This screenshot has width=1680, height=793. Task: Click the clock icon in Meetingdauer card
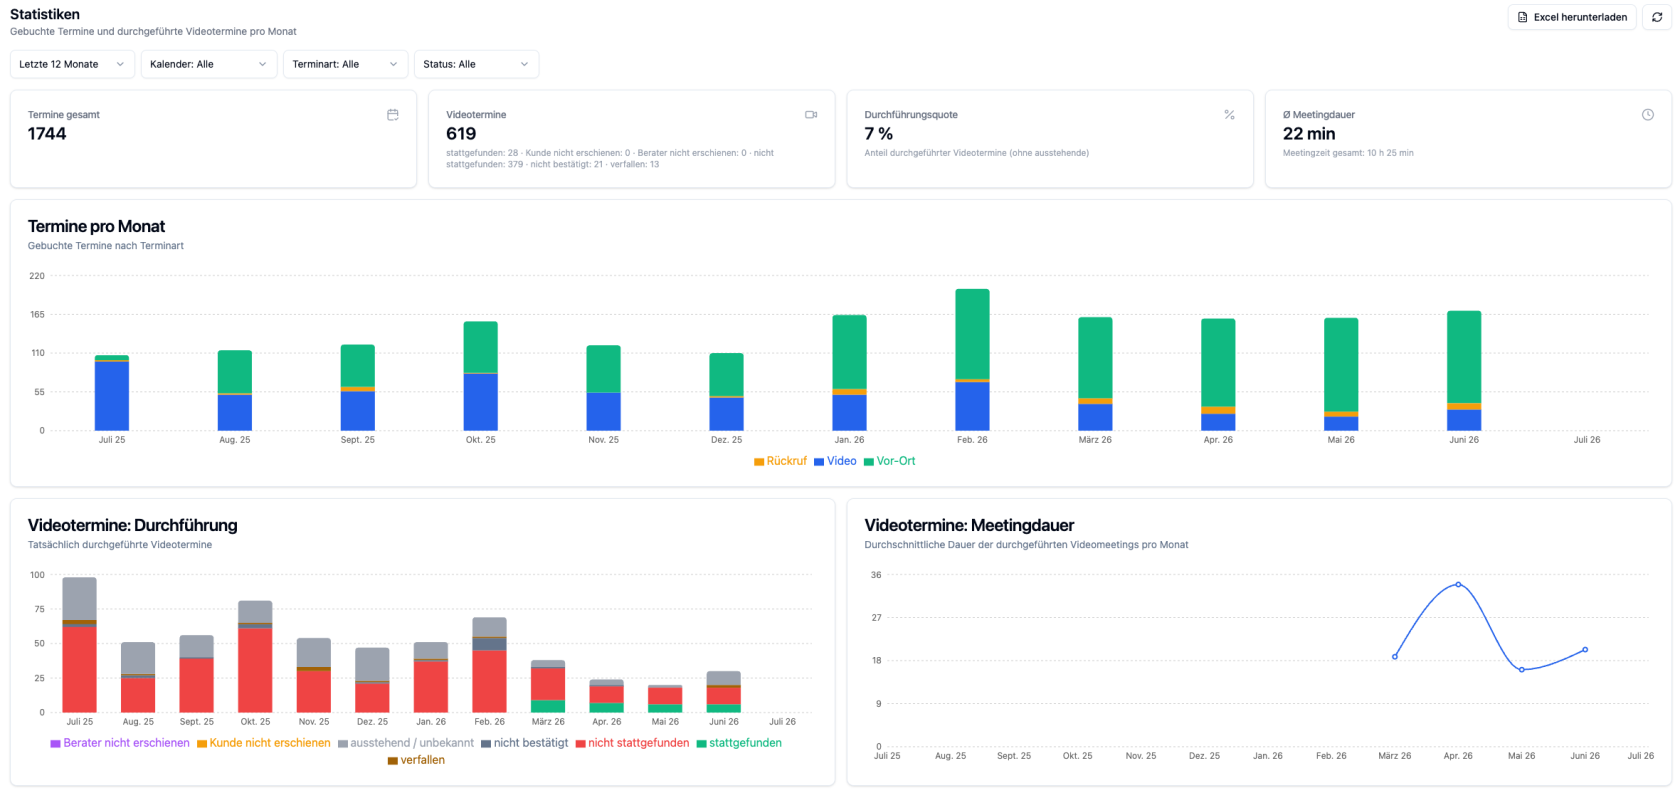tap(1647, 115)
